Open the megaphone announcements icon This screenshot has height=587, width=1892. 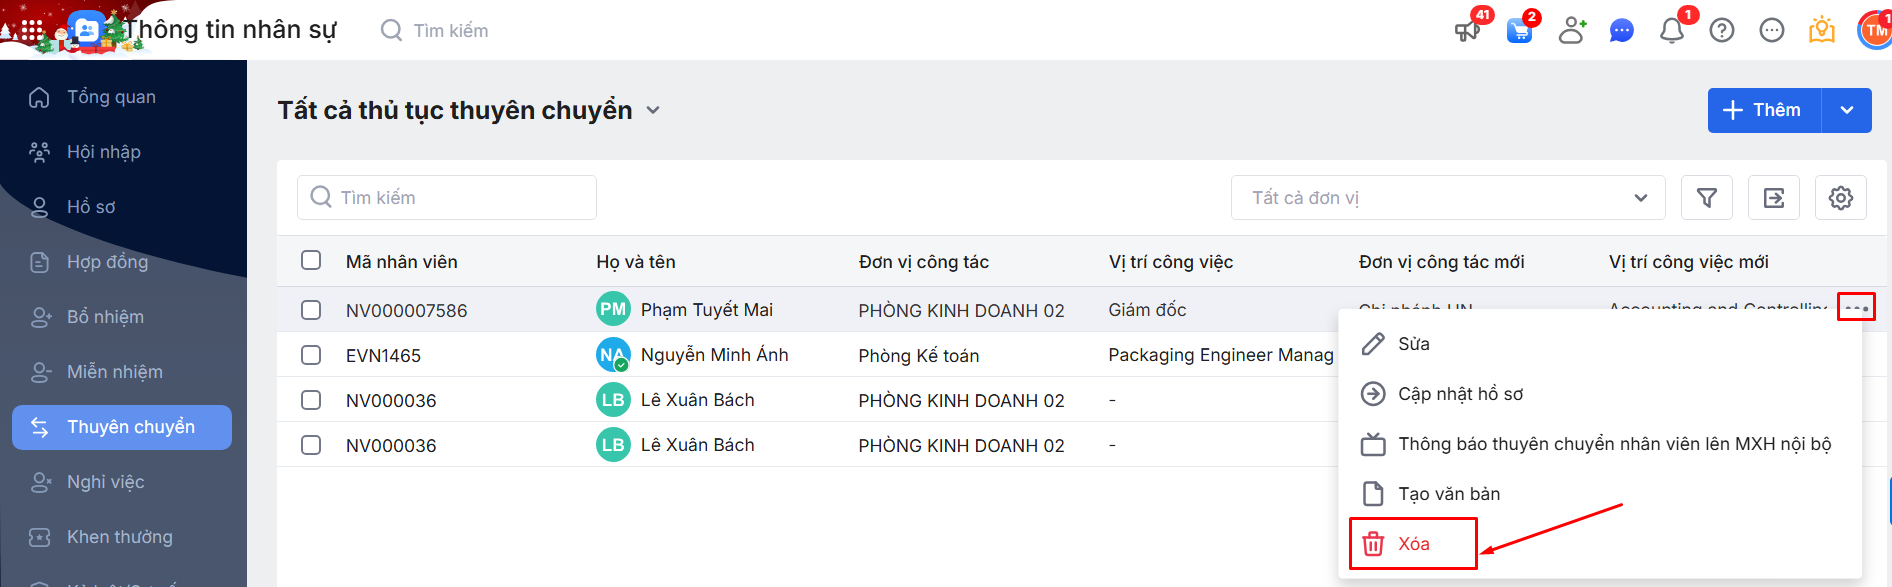click(x=1467, y=31)
